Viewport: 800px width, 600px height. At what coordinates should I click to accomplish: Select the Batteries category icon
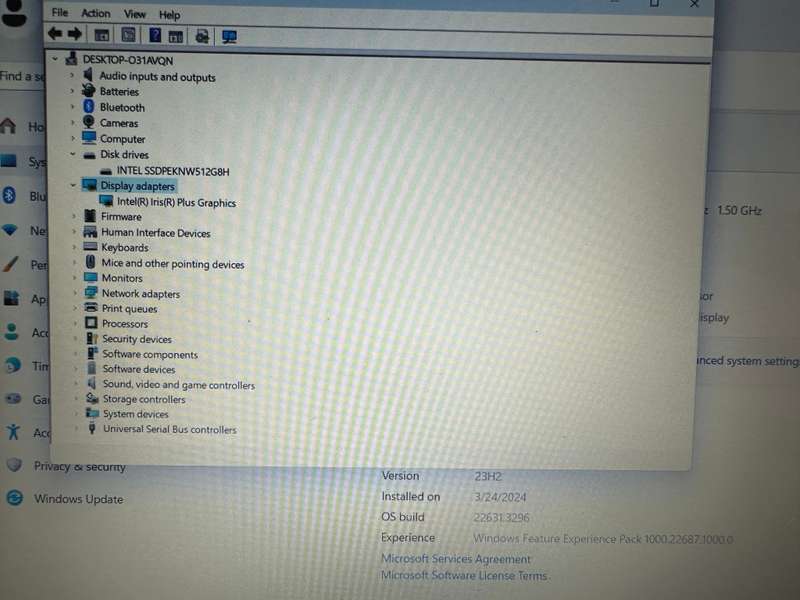coord(89,91)
